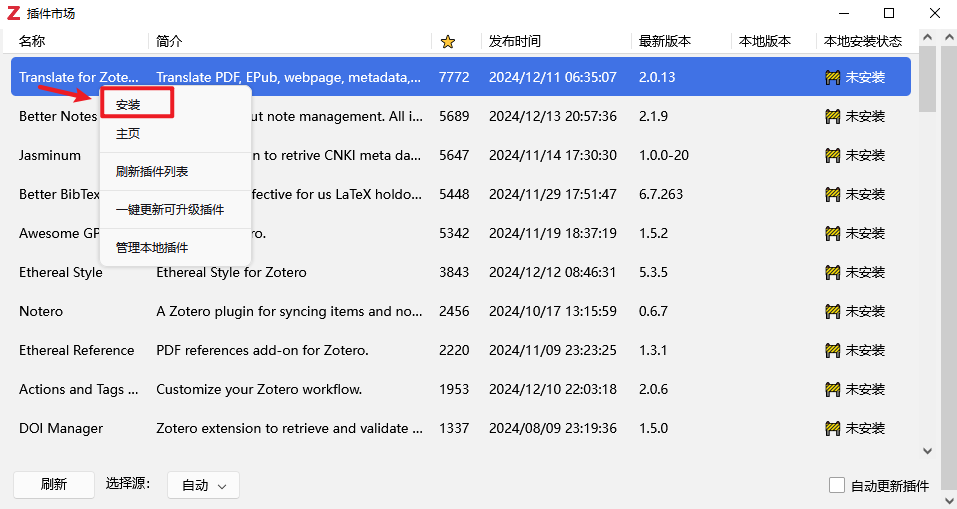Click version number 1.0.0-20
The width and height of the screenshot is (957, 509).
coord(664,155)
